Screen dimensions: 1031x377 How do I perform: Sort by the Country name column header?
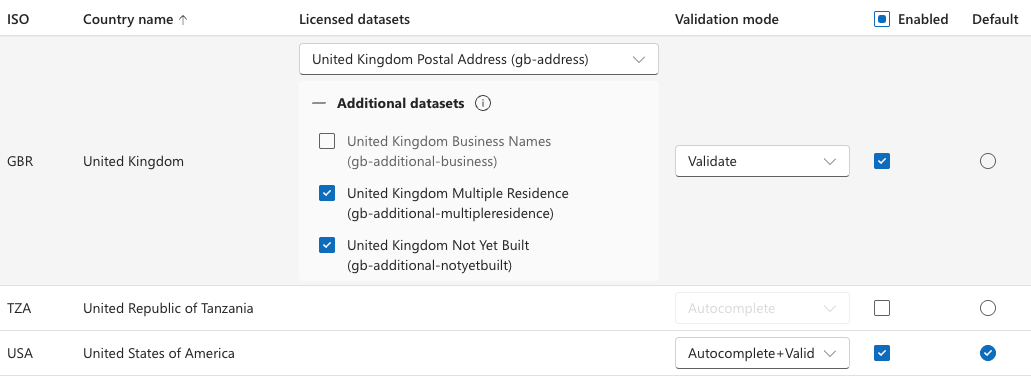[x=128, y=20]
